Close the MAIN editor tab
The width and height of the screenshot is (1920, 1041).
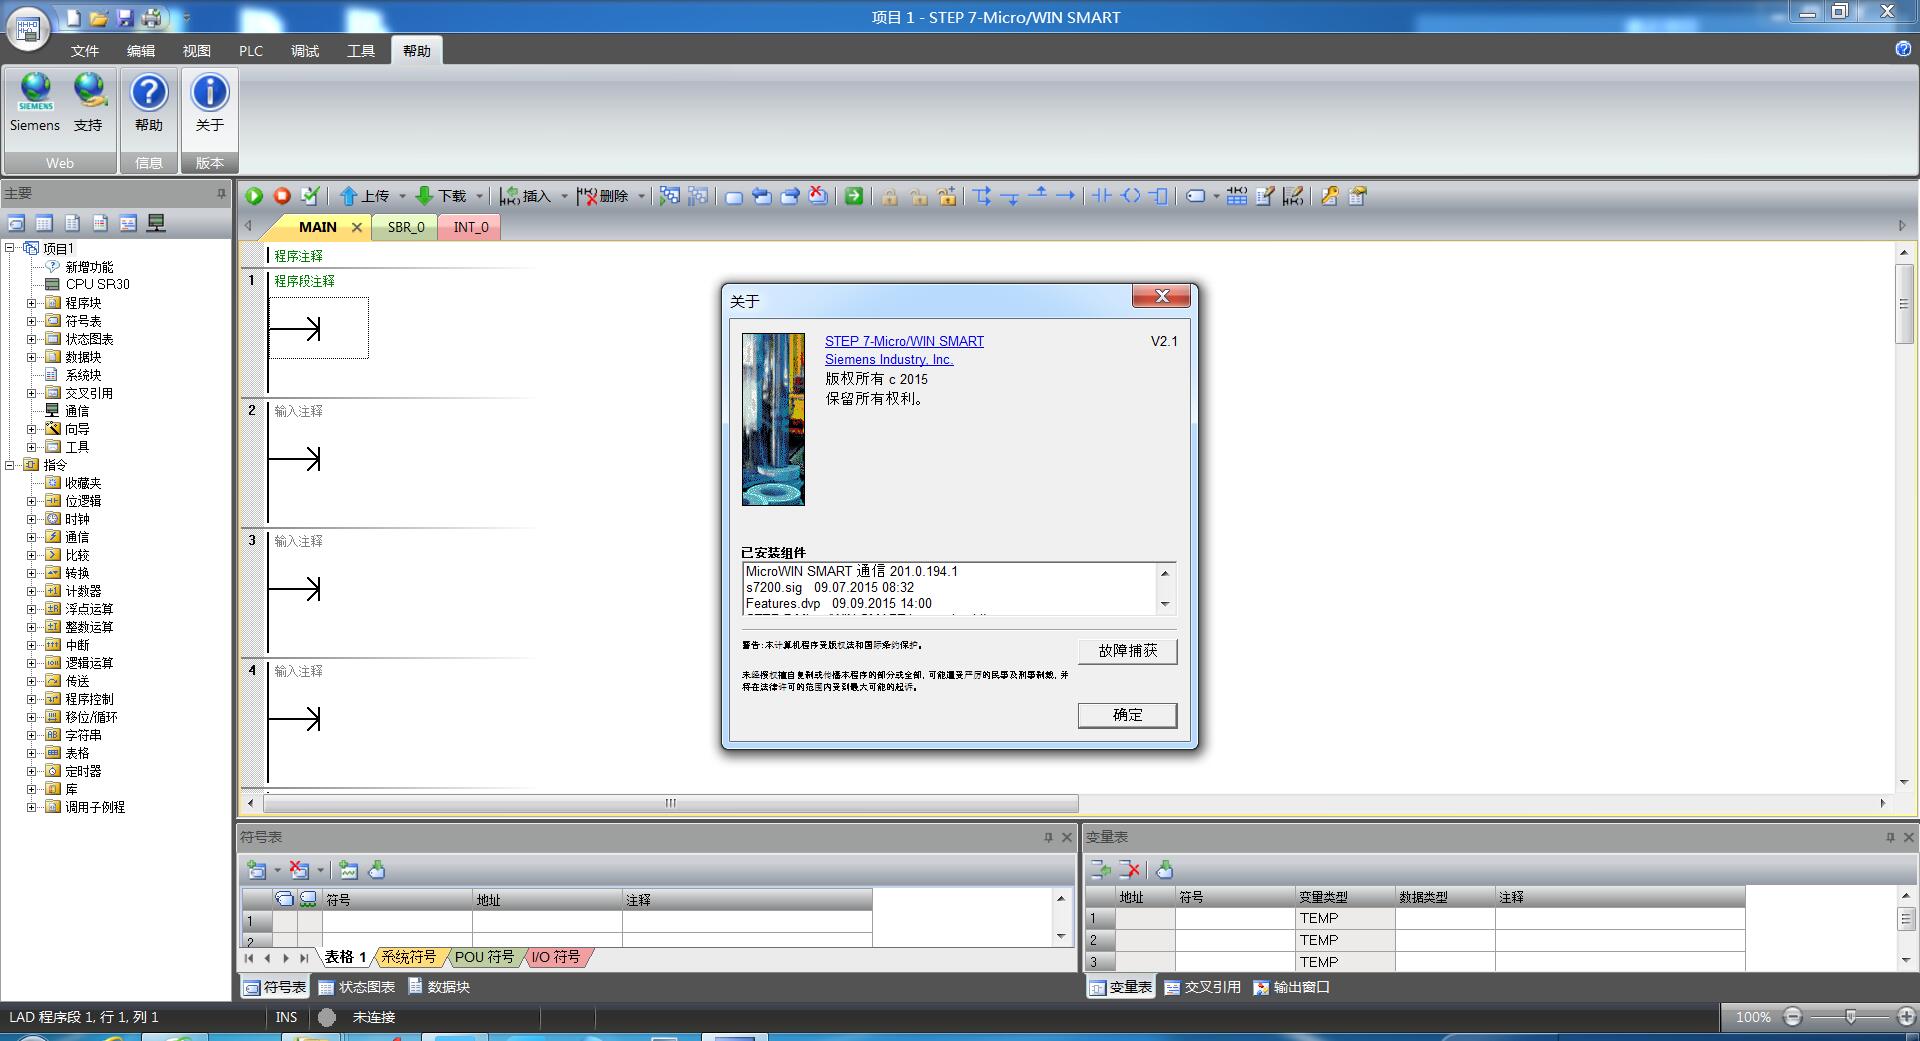[x=356, y=227]
